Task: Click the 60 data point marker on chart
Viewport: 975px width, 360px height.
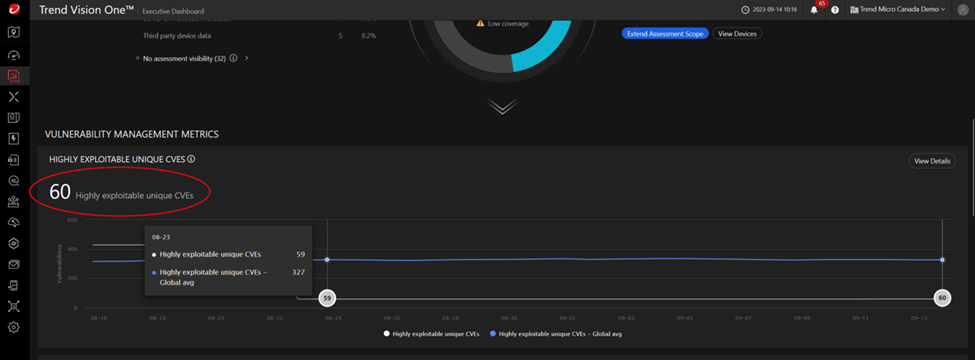Action: pos(942,298)
